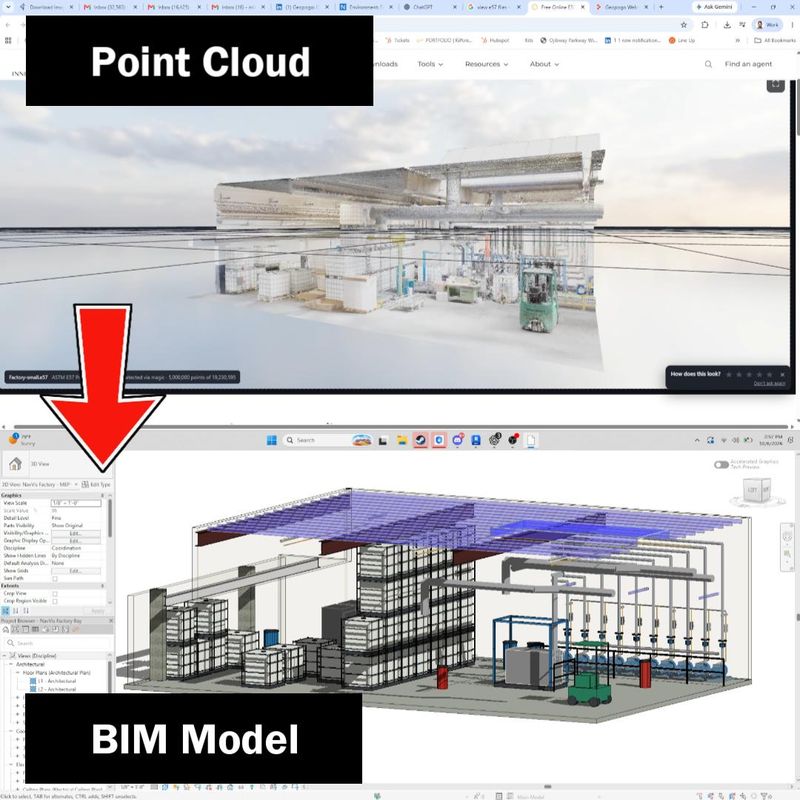This screenshot has width=800, height=800.
Task: Close the Project Browser panel
Action: (x=111, y=621)
